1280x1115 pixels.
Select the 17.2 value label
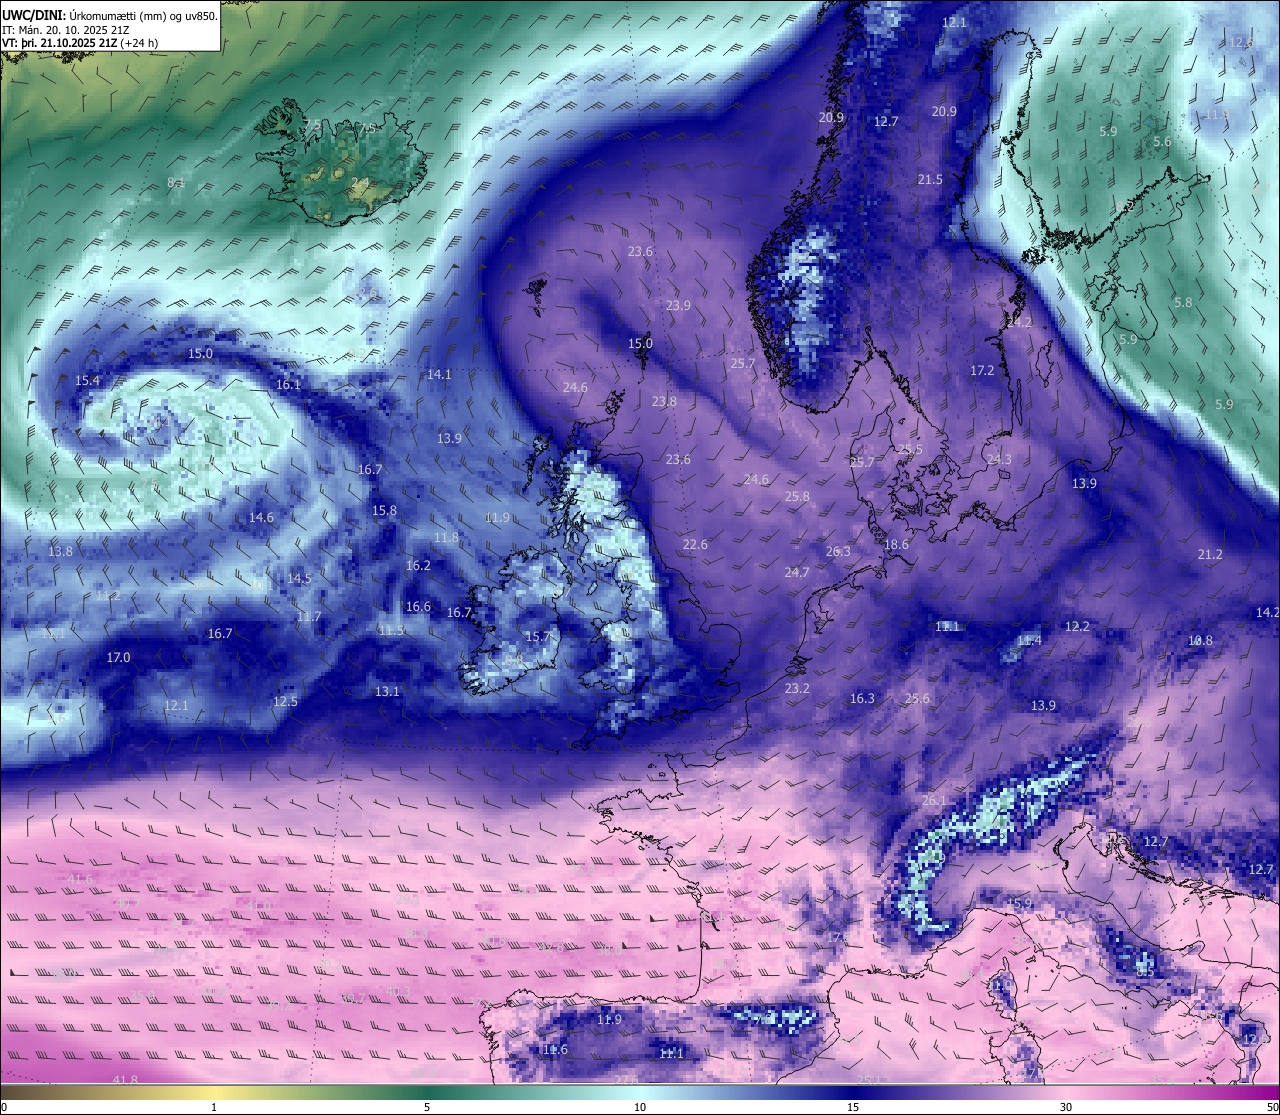click(x=982, y=370)
